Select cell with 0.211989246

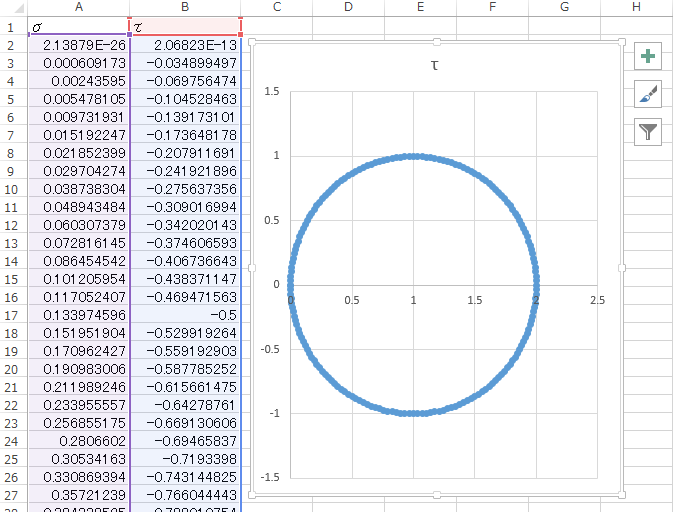click(x=79, y=388)
